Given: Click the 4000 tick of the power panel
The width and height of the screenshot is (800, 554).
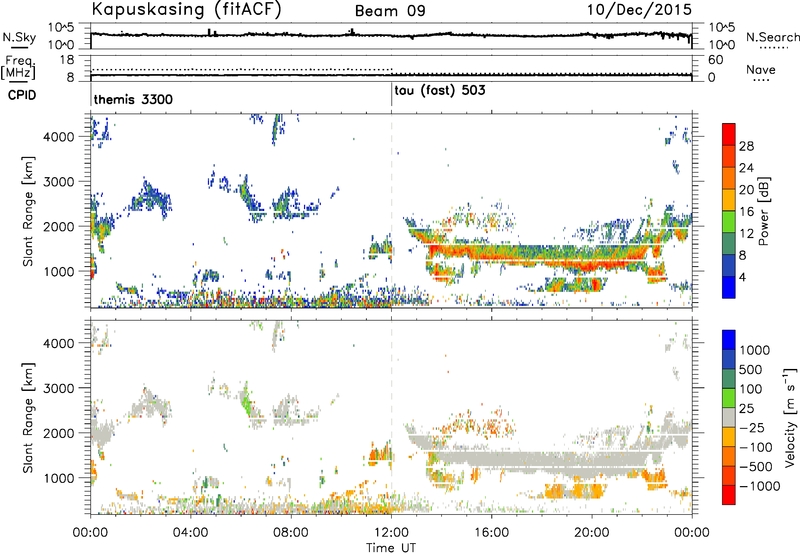Looking at the screenshot, I should (x=59, y=137).
